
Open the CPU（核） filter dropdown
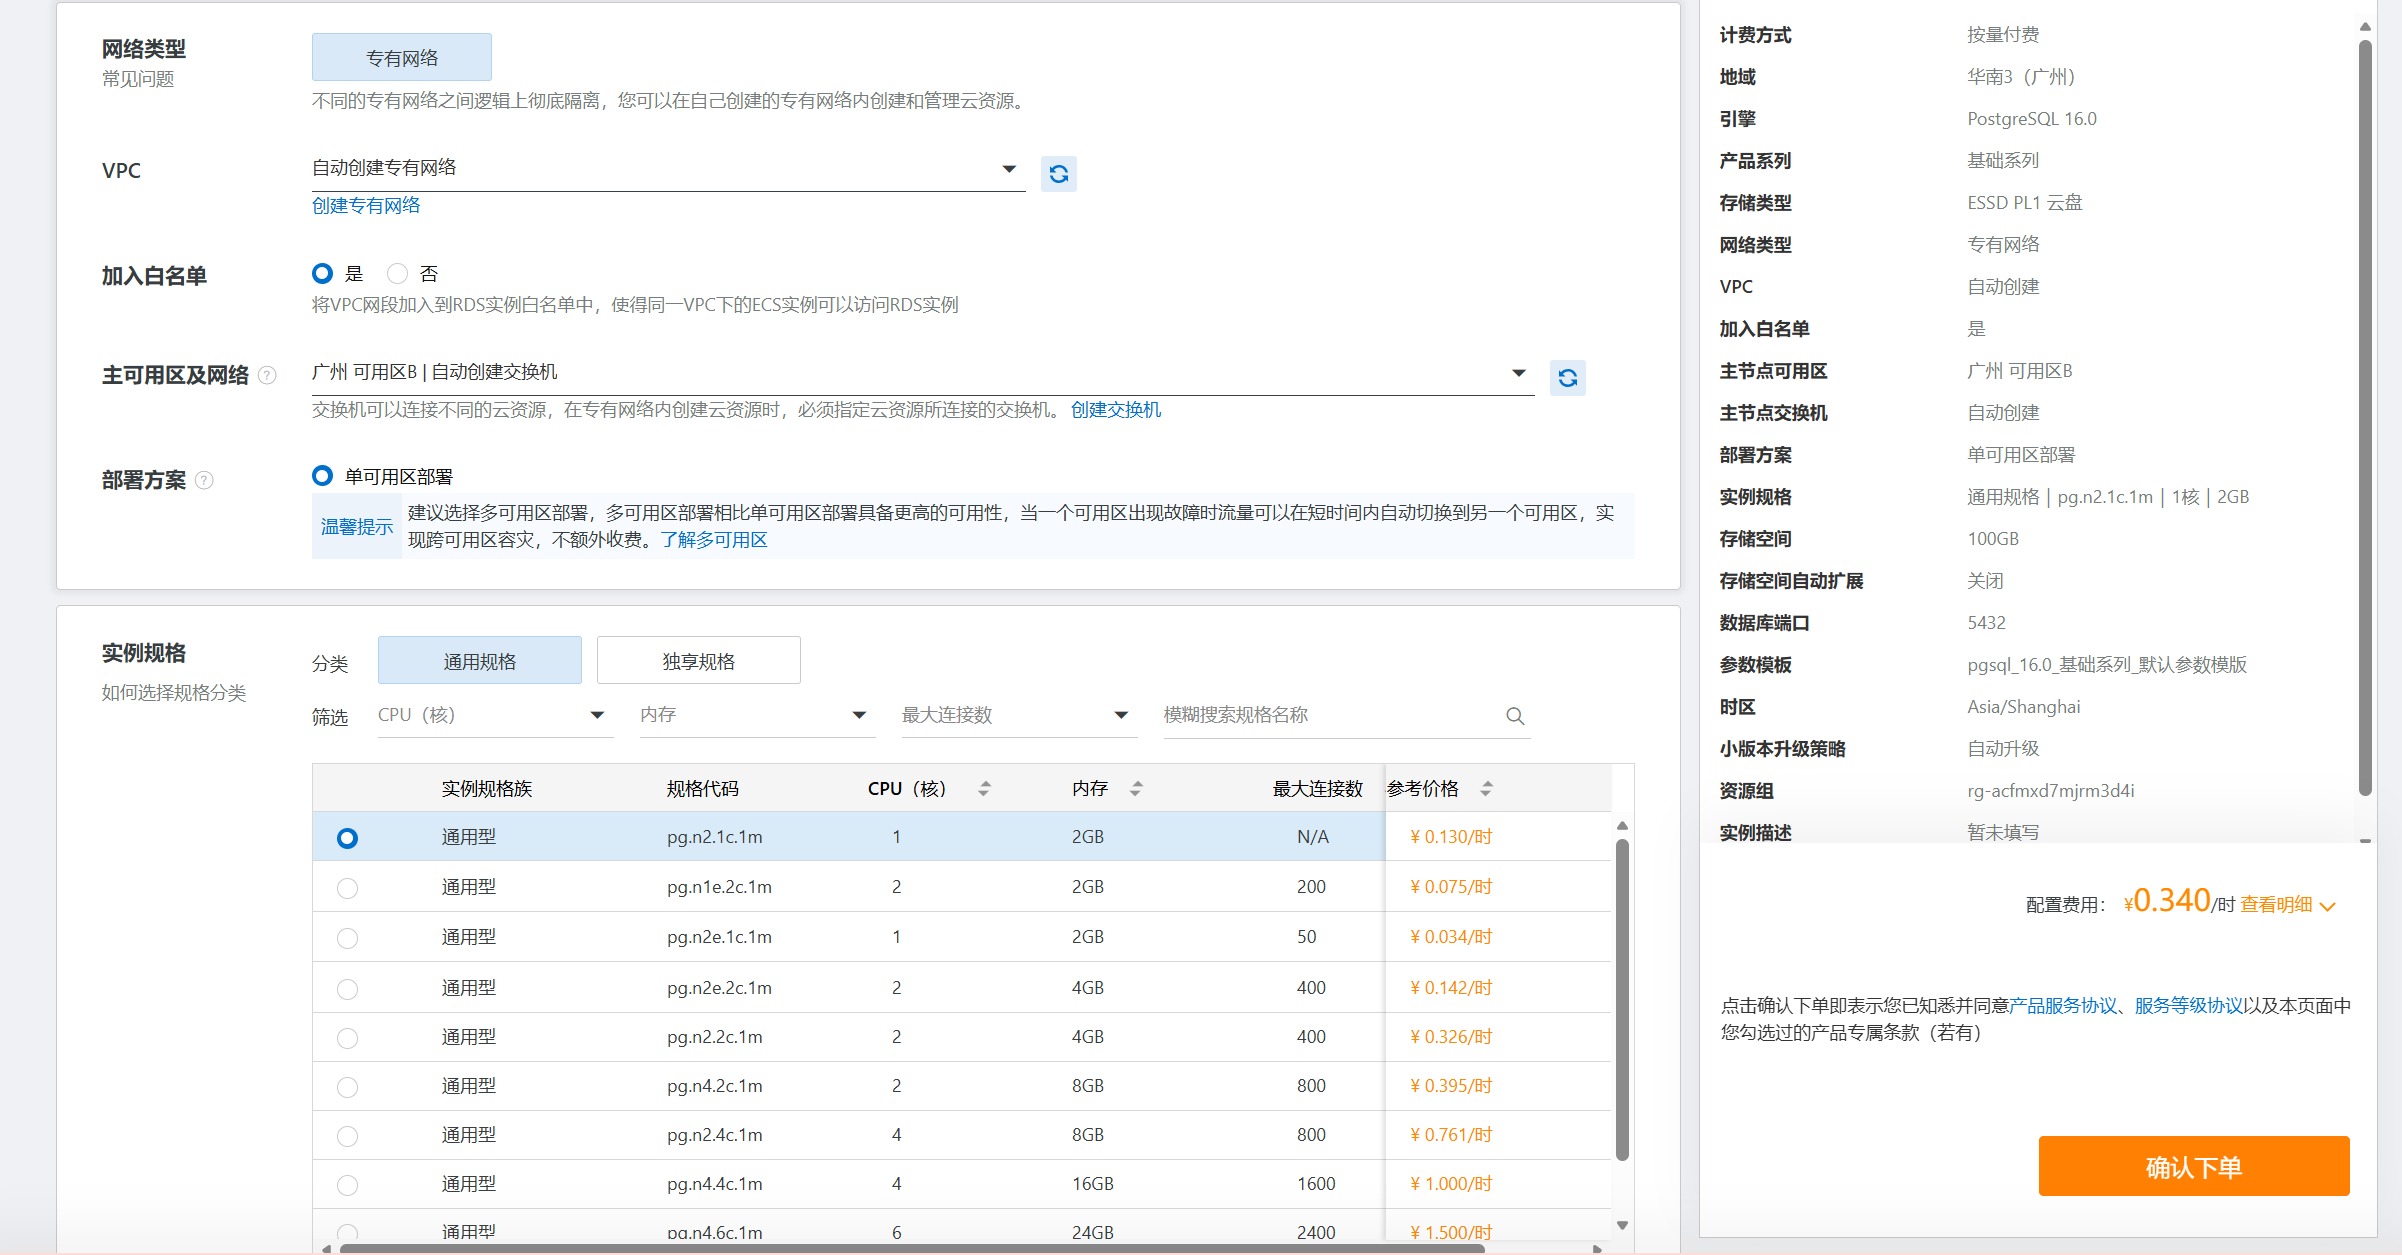494,715
